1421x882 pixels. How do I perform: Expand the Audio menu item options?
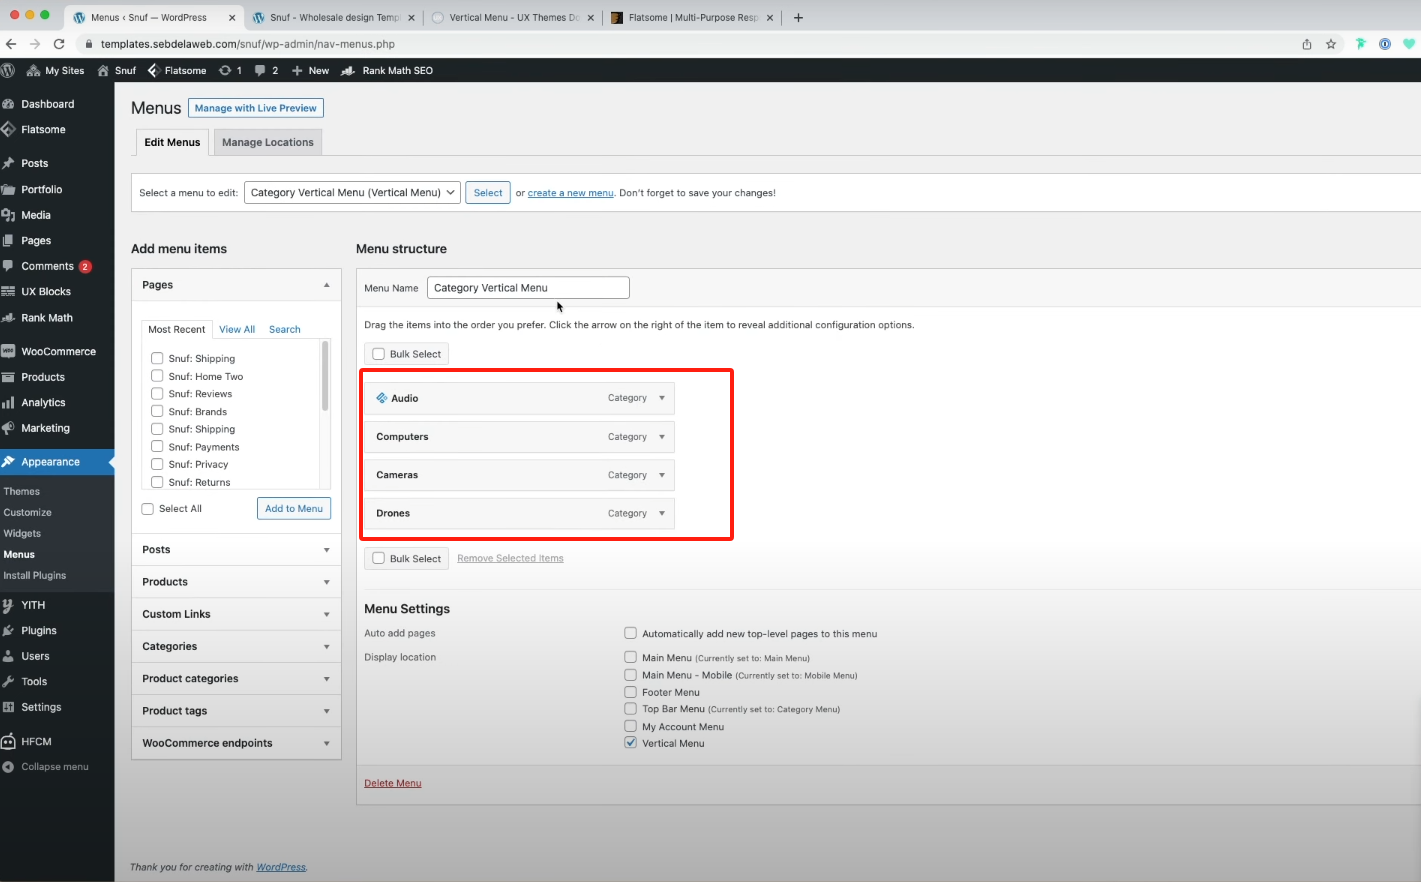pos(662,398)
